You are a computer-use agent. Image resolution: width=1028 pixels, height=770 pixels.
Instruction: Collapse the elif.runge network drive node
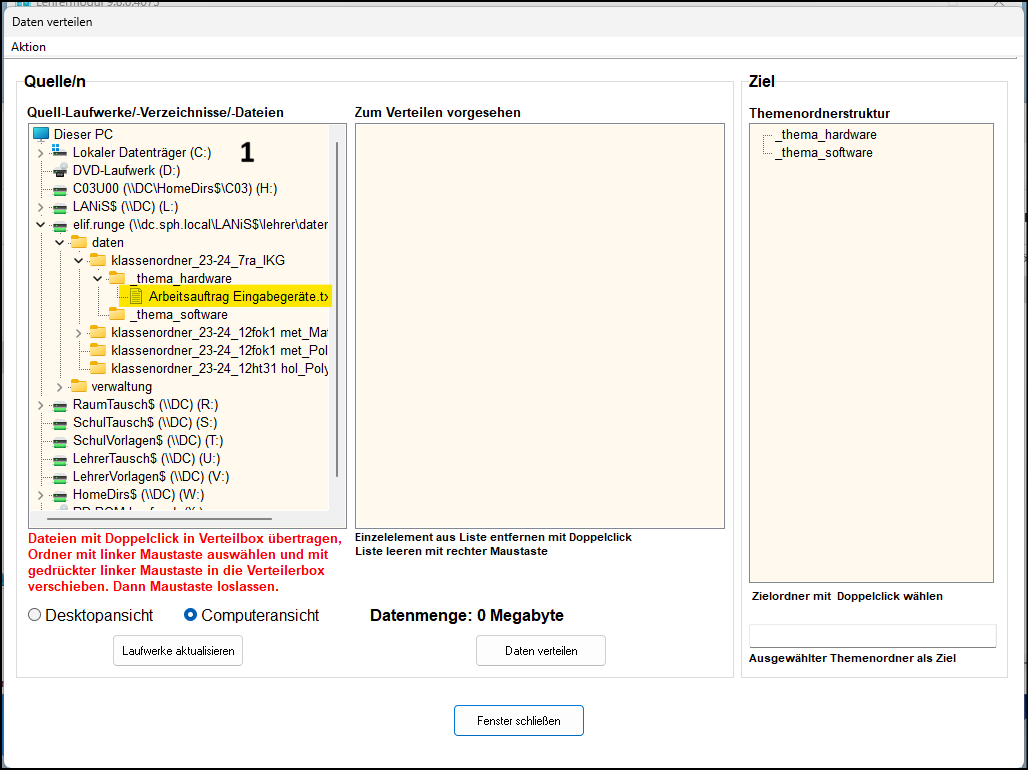(41, 225)
